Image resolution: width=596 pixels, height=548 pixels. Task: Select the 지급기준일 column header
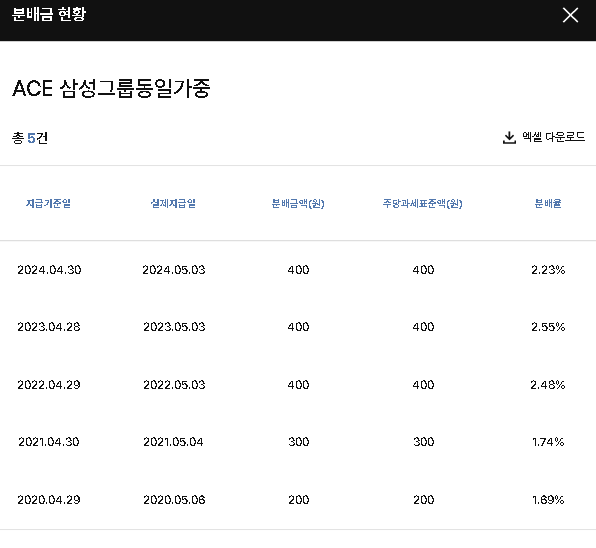[x=48, y=203]
